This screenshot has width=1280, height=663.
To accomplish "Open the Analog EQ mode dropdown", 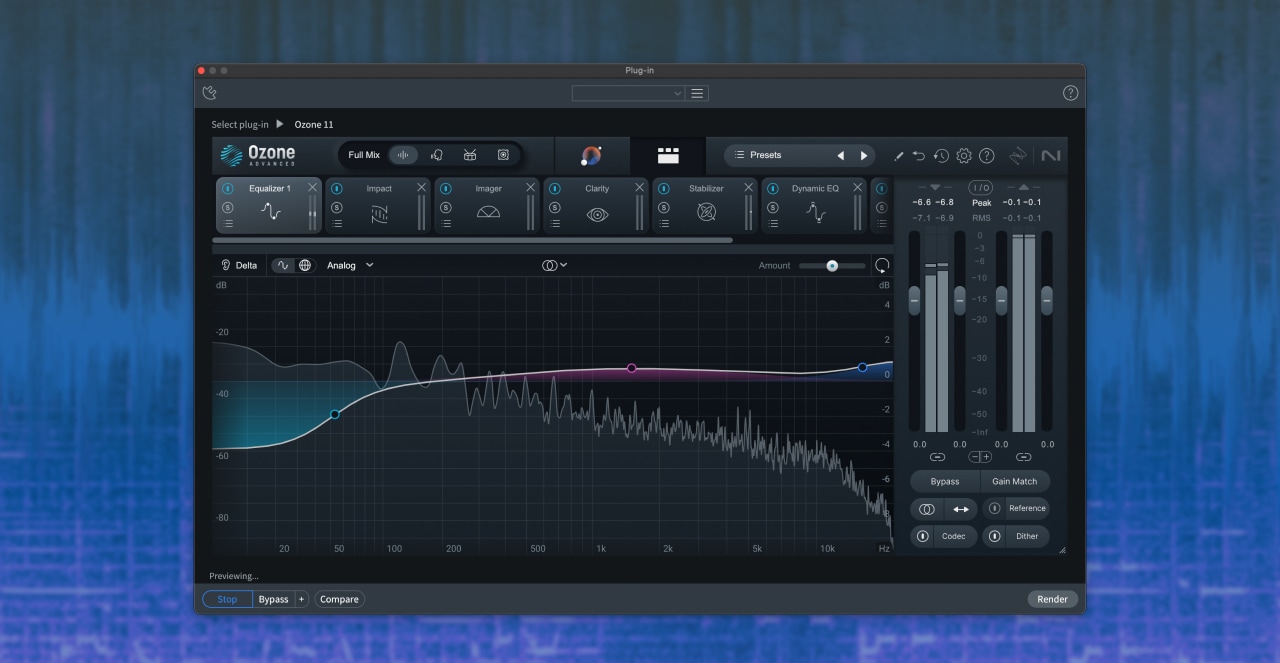I will (x=350, y=265).
